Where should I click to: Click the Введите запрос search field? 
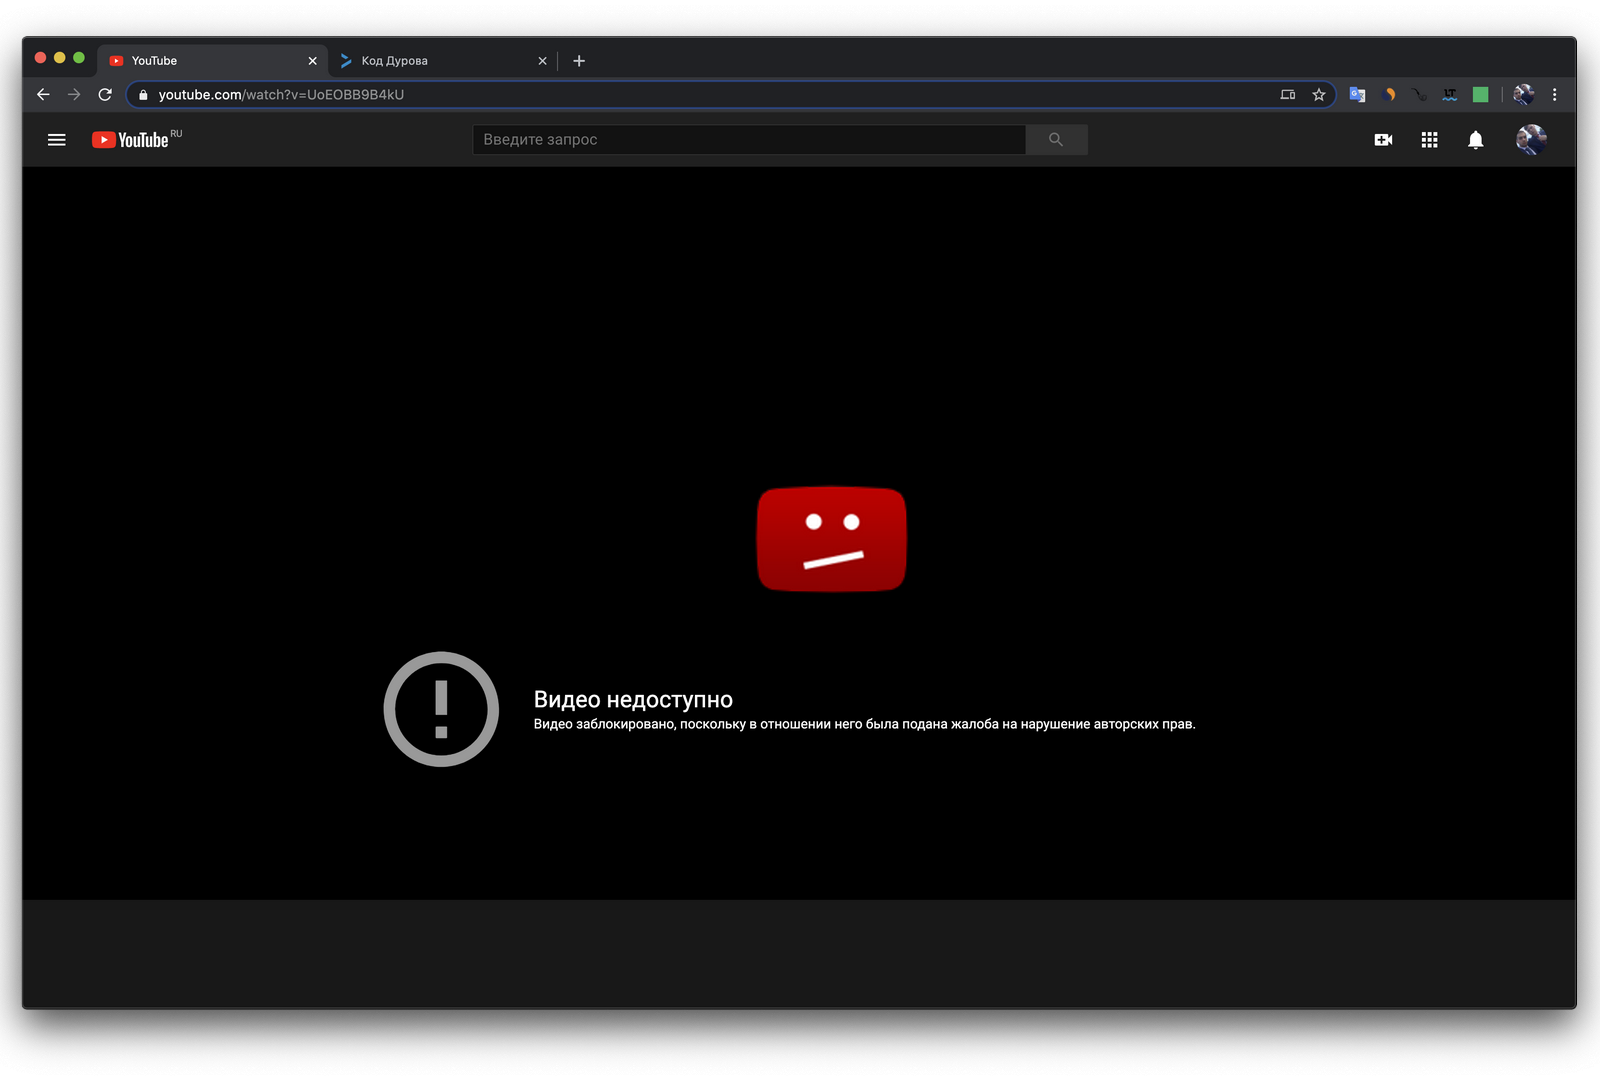click(748, 140)
